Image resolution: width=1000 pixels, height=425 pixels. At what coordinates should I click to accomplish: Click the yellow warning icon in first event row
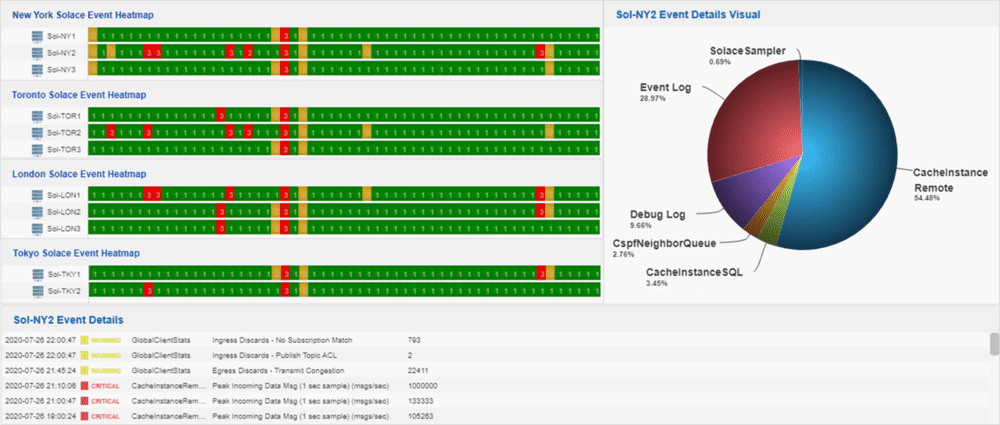click(x=84, y=340)
